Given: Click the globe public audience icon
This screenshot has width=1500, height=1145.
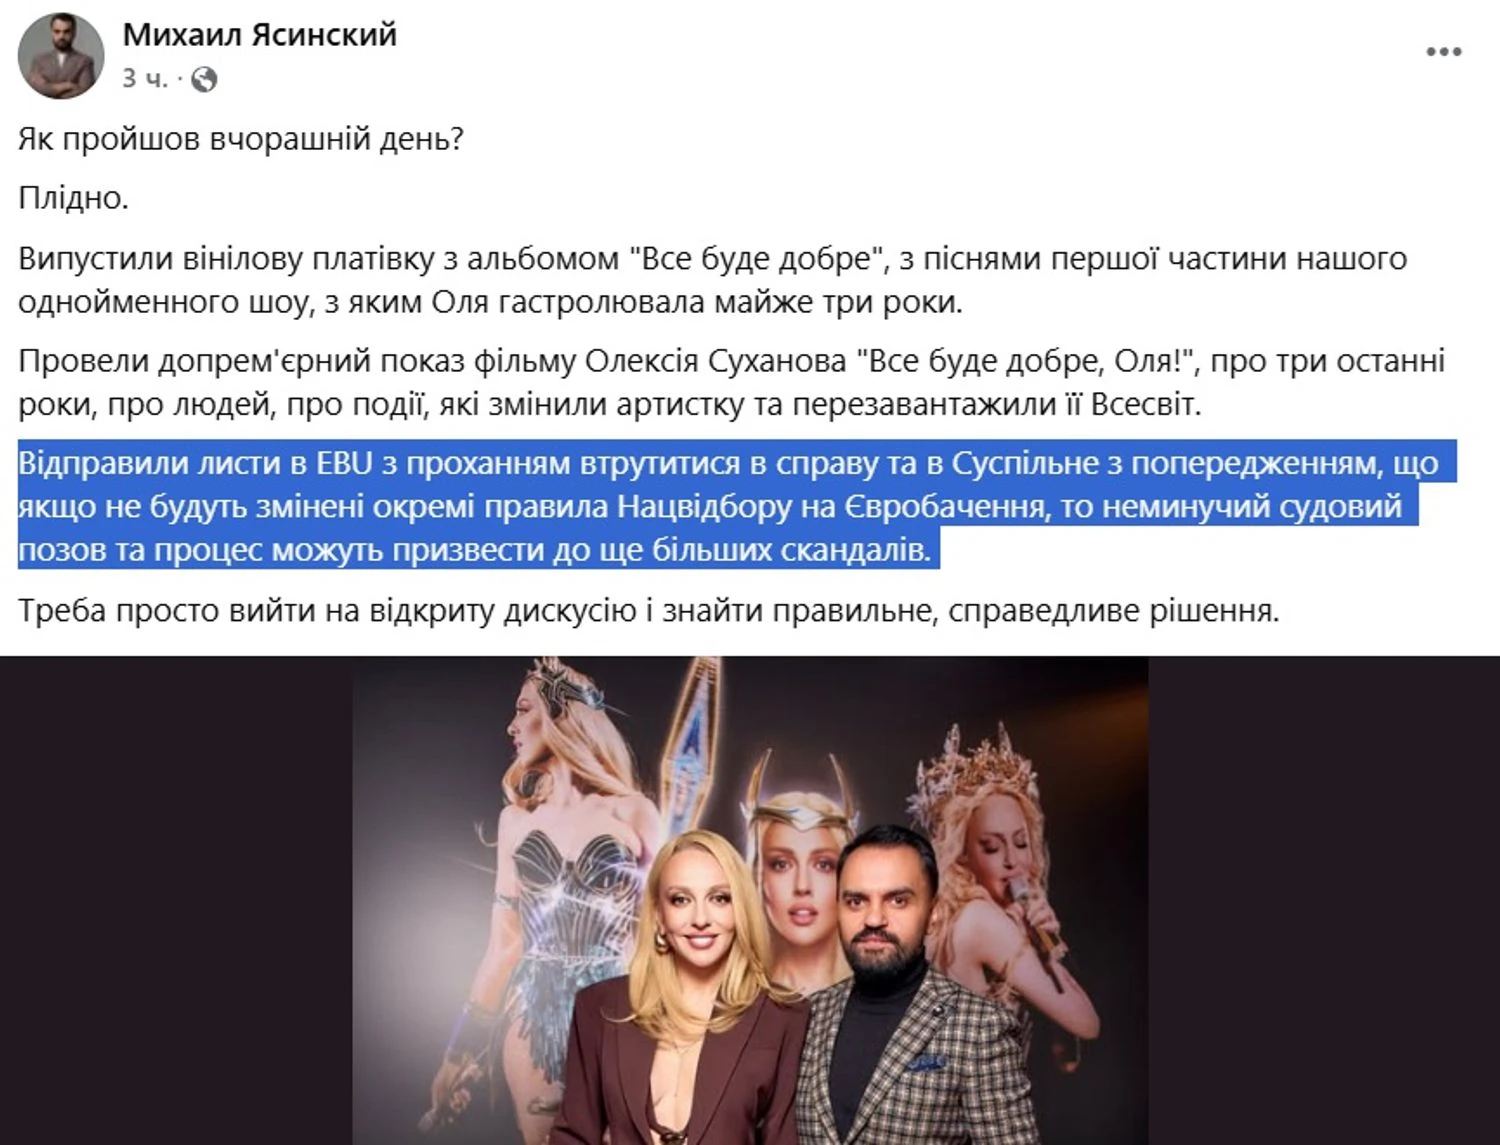Looking at the screenshot, I should (x=204, y=79).
